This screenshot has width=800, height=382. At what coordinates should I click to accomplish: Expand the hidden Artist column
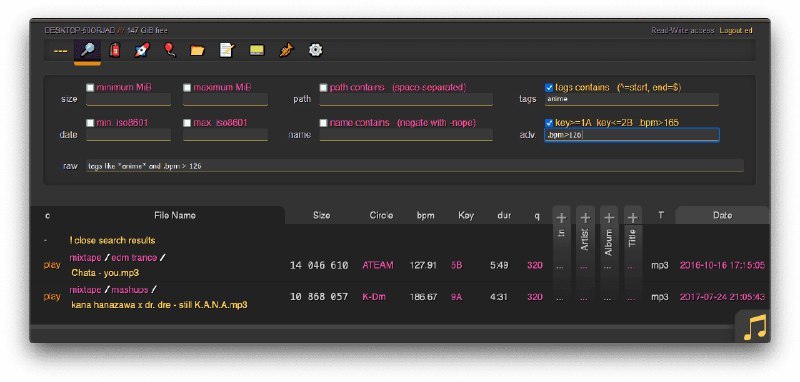[585, 218]
